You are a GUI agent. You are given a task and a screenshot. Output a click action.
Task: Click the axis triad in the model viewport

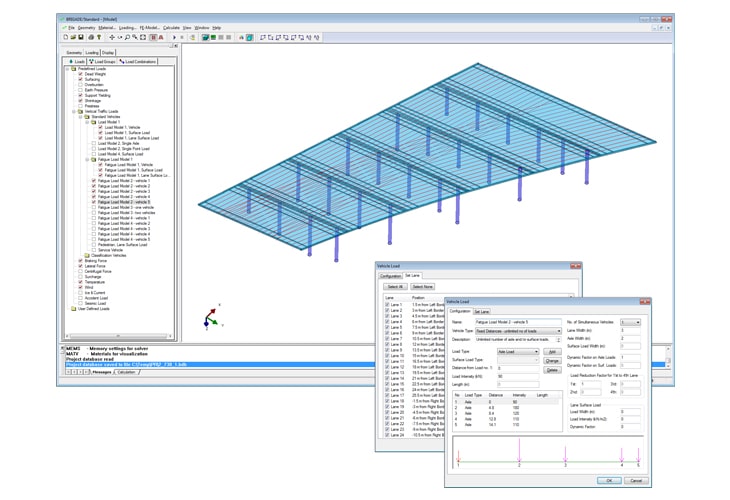(x=212, y=318)
